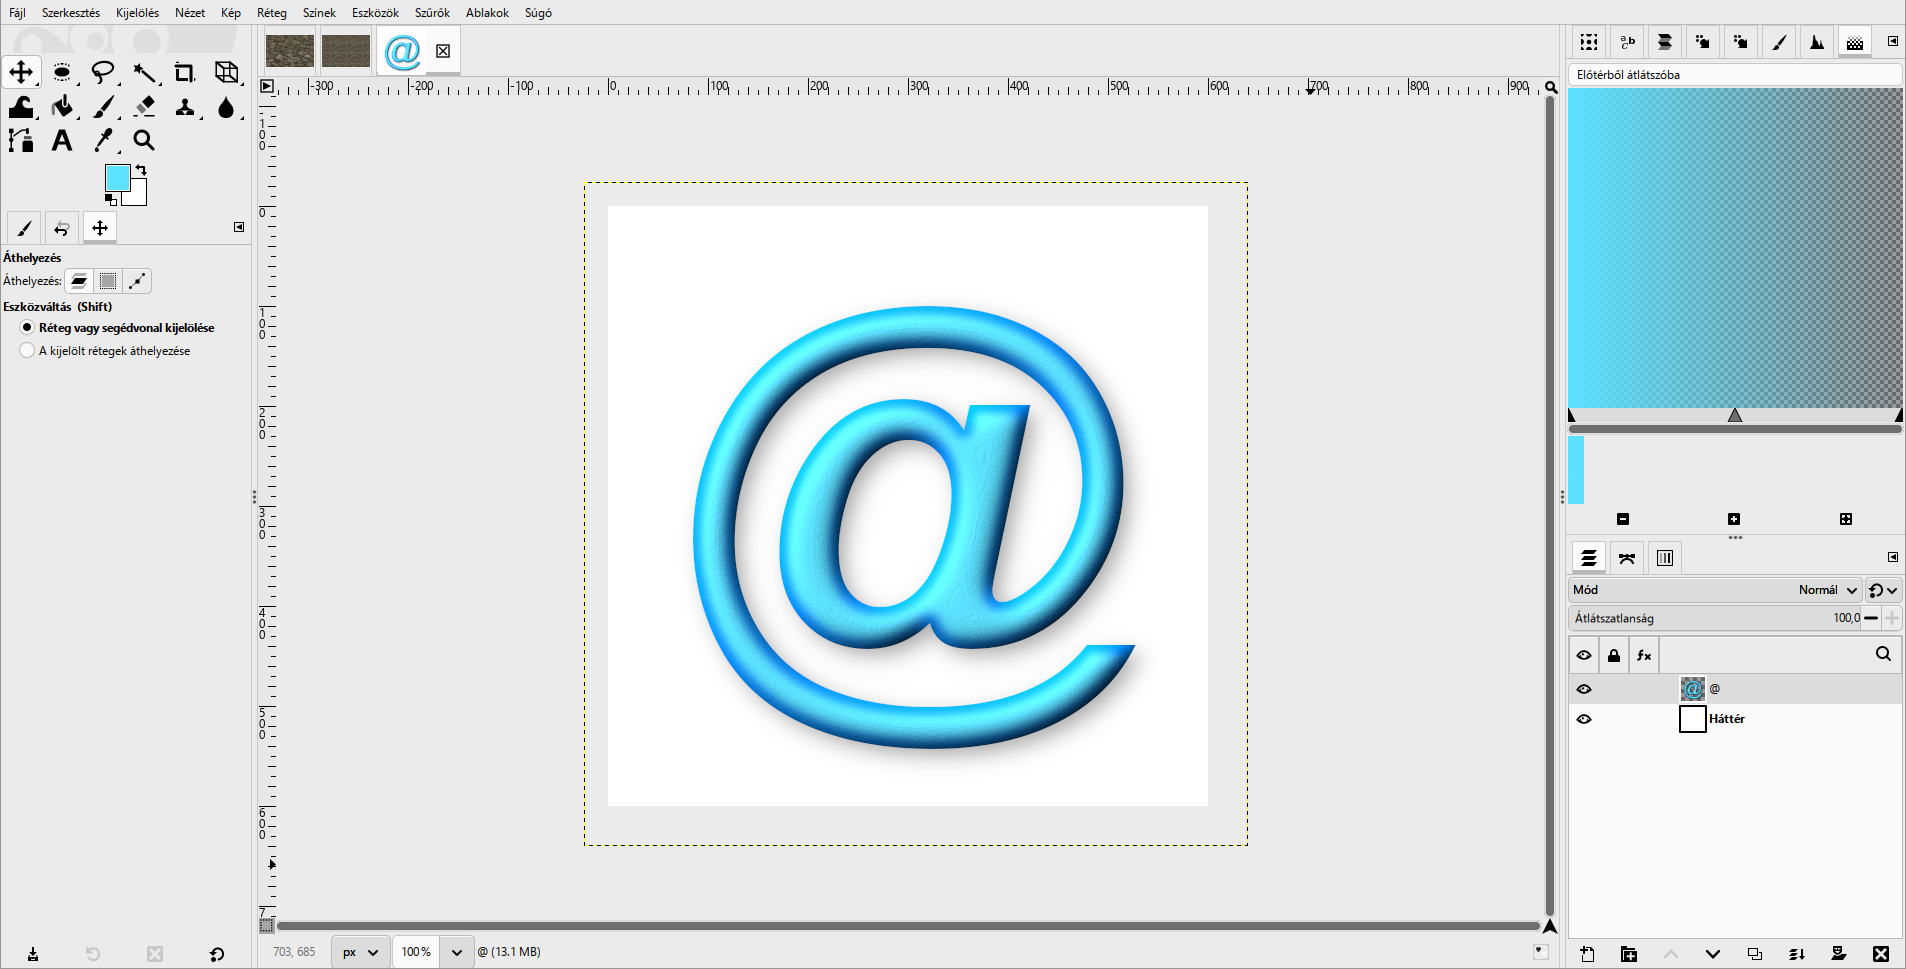Select the Bucket Fill tool
The image size is (1906, 969).
(63, 106)
